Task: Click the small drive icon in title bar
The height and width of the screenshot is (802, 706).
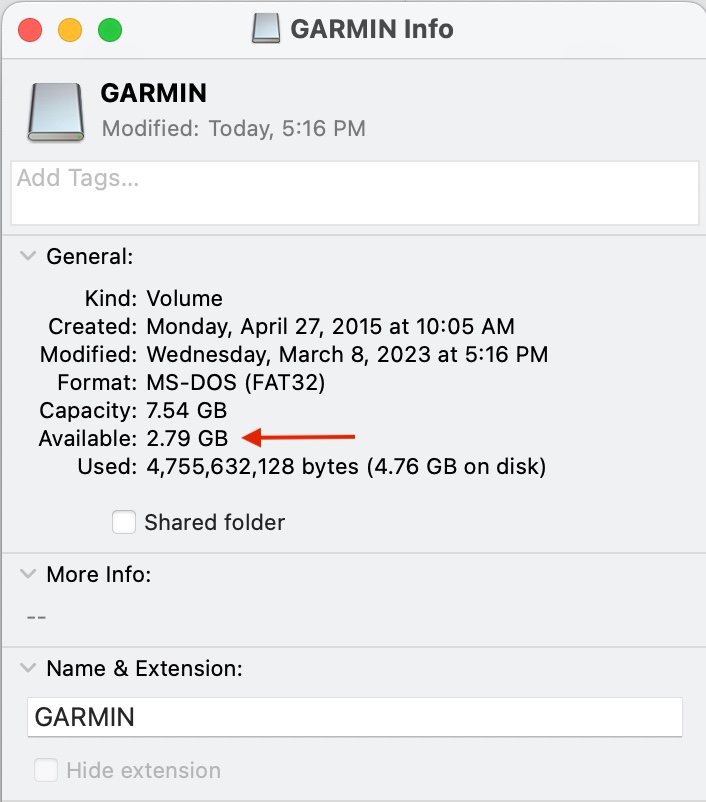Action: point(266,28)
